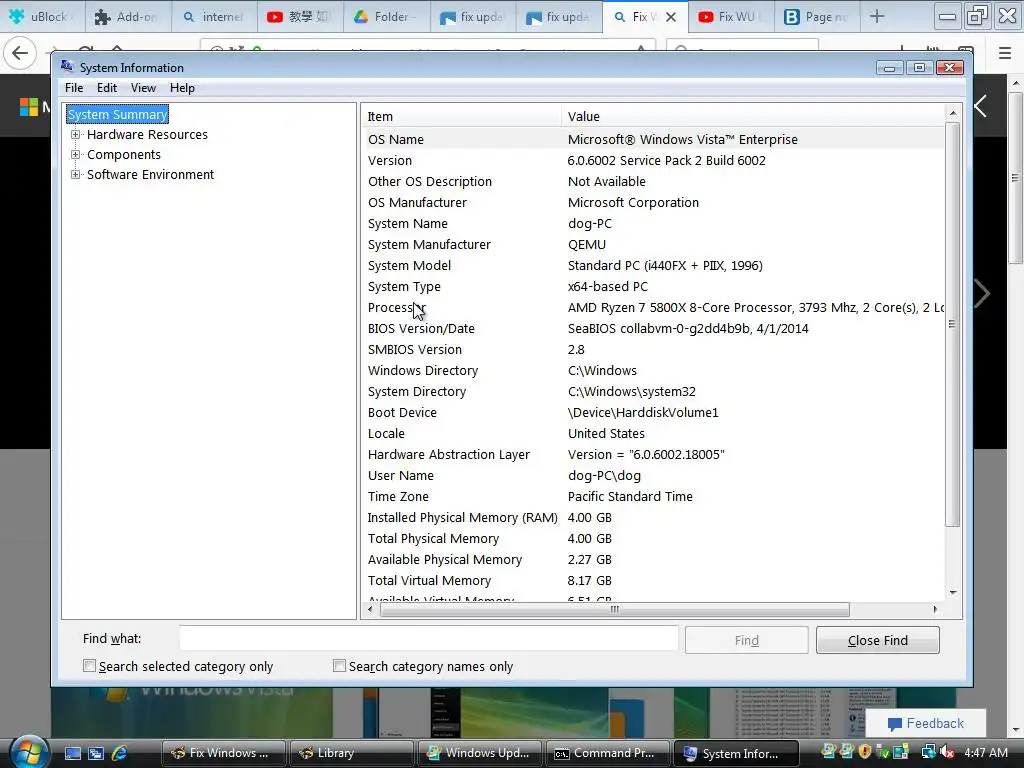Select the Components tree label
This screenshot has height=768, width=1024.
pos(123,155)
